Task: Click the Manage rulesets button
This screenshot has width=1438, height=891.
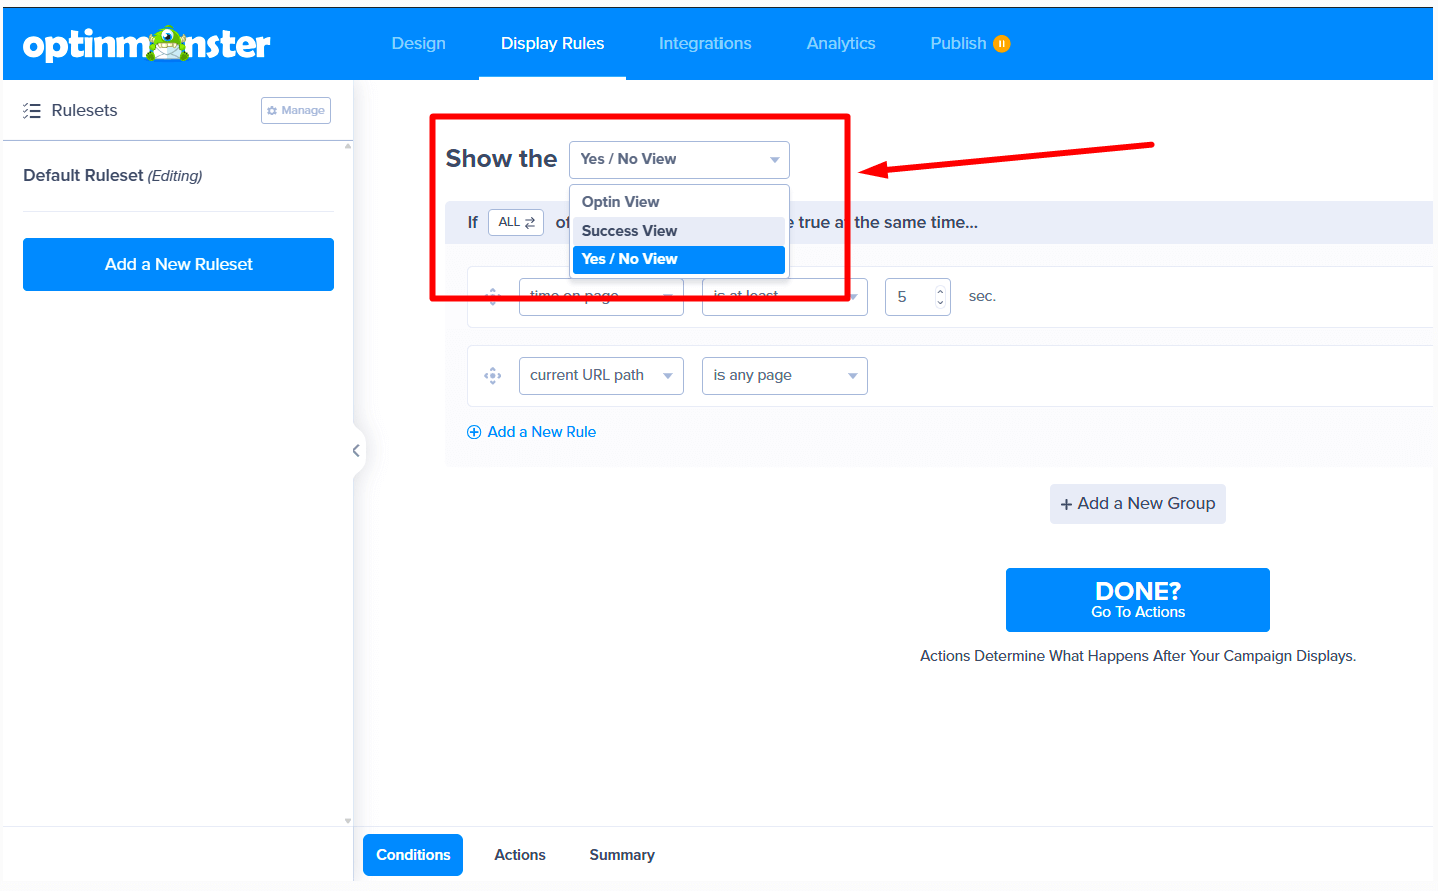Action: (x=296, y=111)
